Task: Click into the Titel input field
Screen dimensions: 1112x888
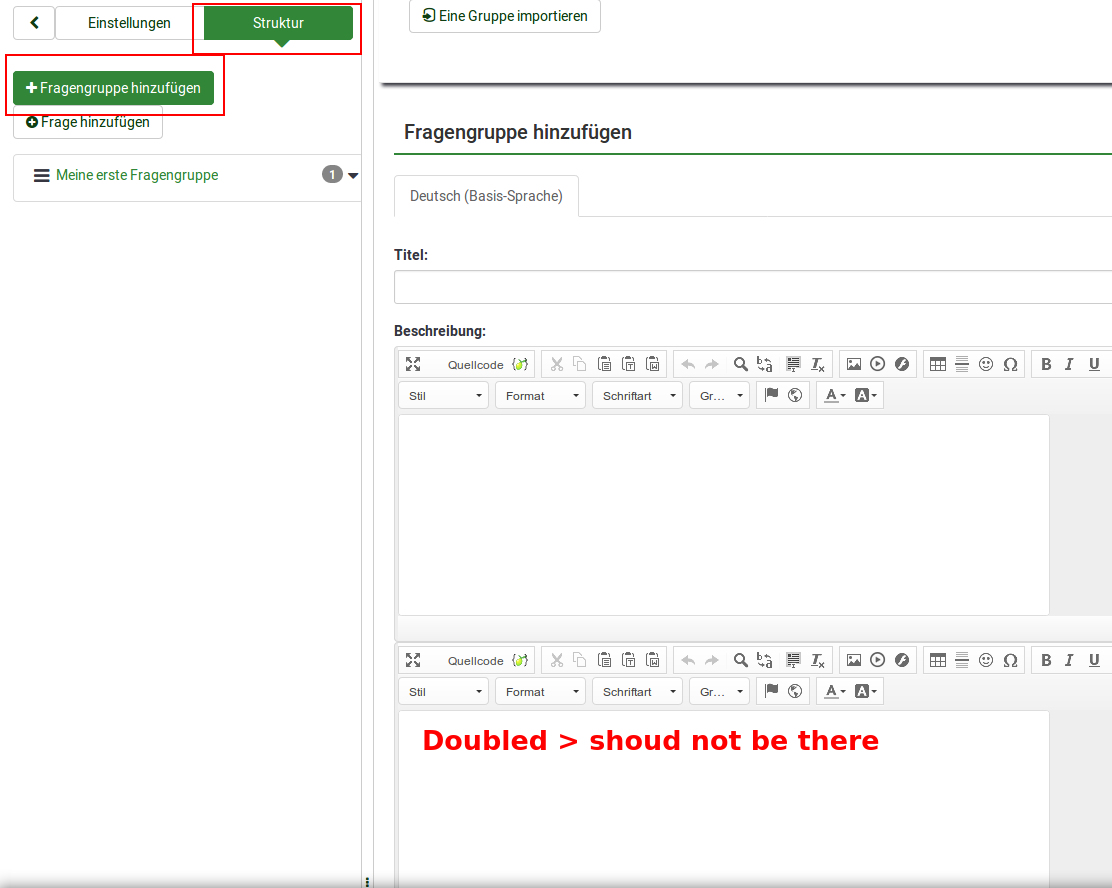Action: click(x=752, y=287)
